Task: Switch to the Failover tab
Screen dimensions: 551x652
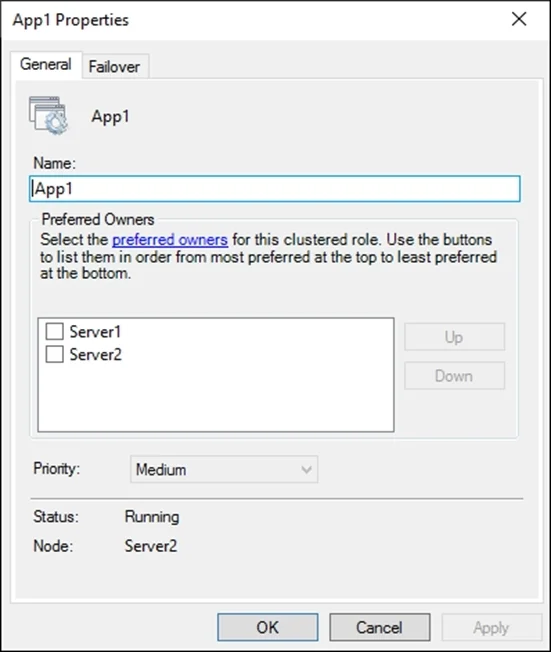Action: pyautogui.click(x=114, y=67)
